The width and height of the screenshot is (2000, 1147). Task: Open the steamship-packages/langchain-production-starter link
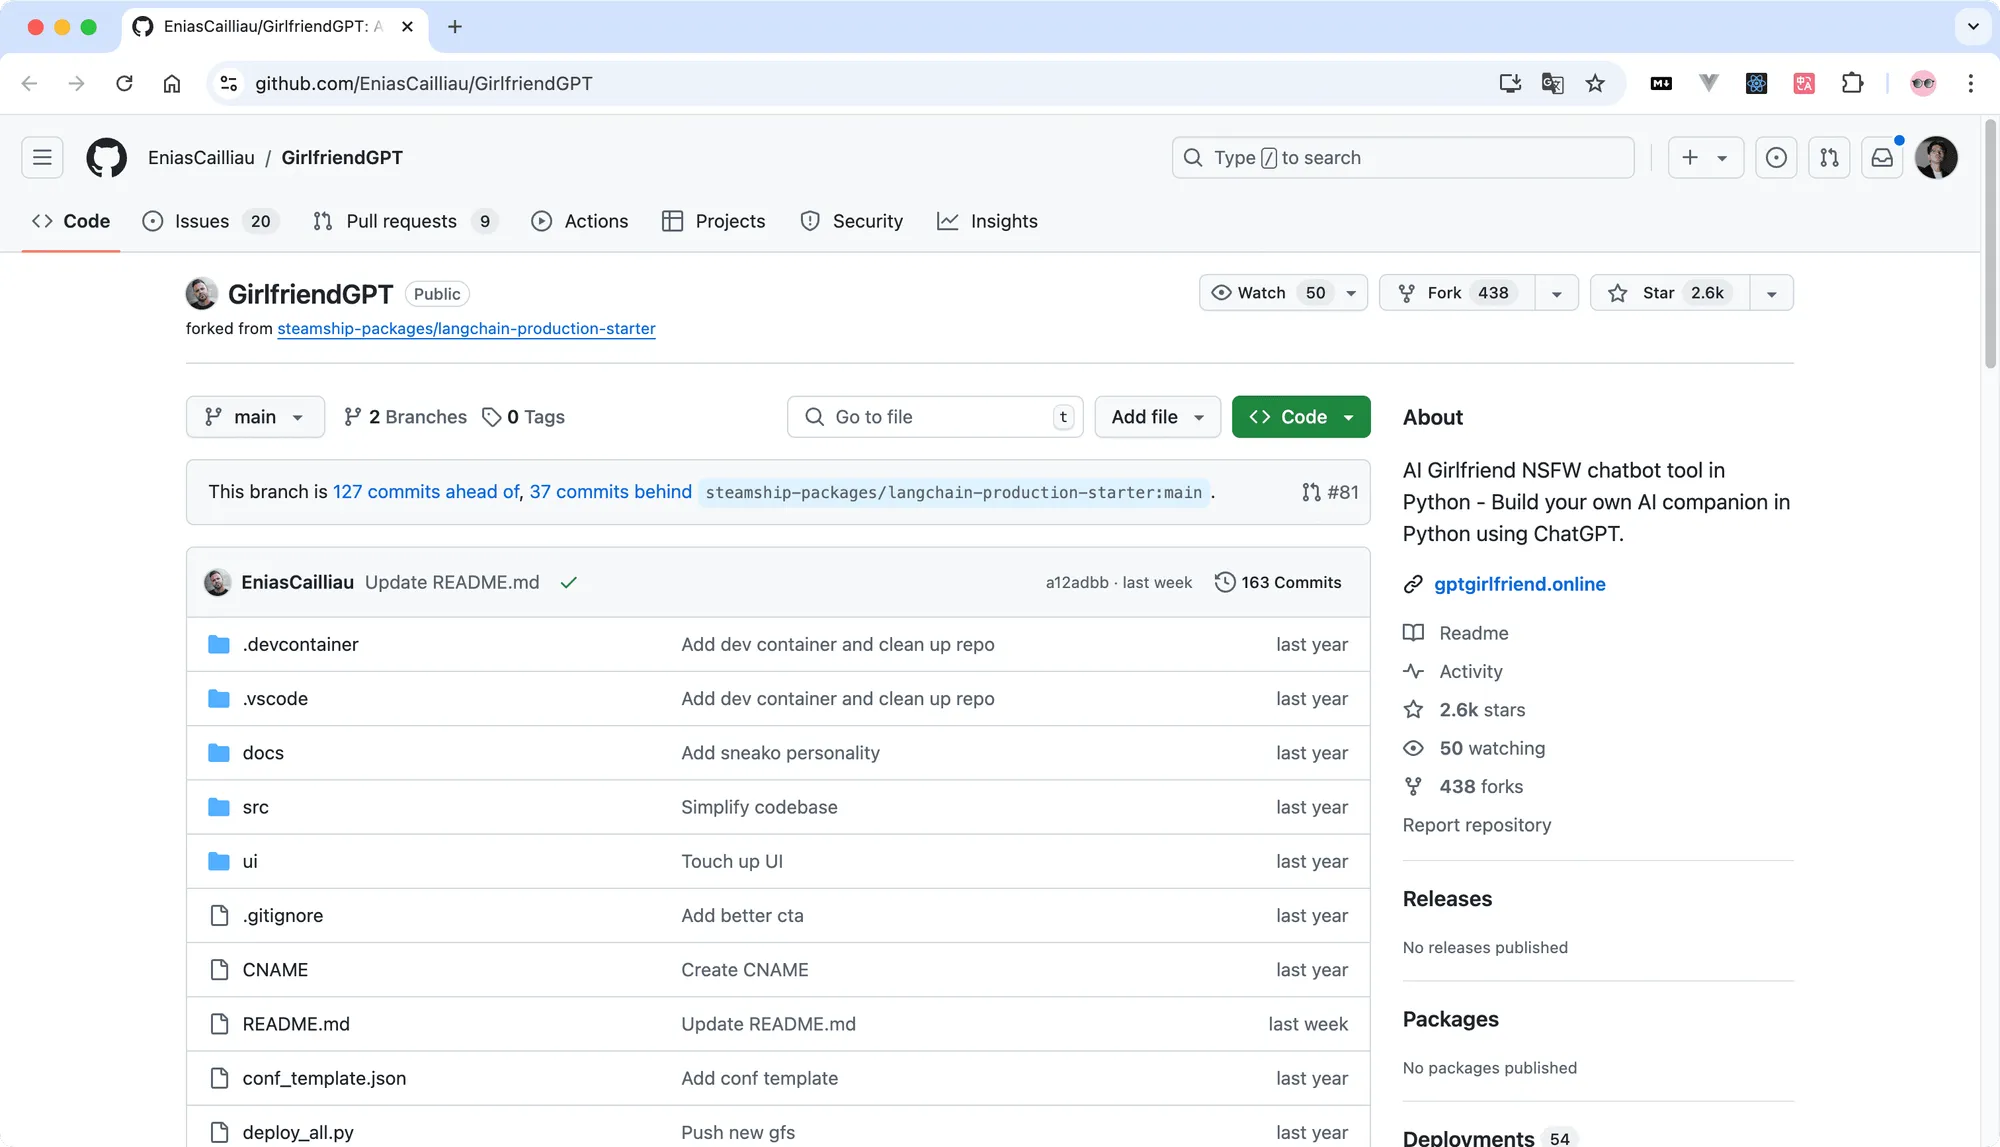pyautogui.click(x=466, y=328)
